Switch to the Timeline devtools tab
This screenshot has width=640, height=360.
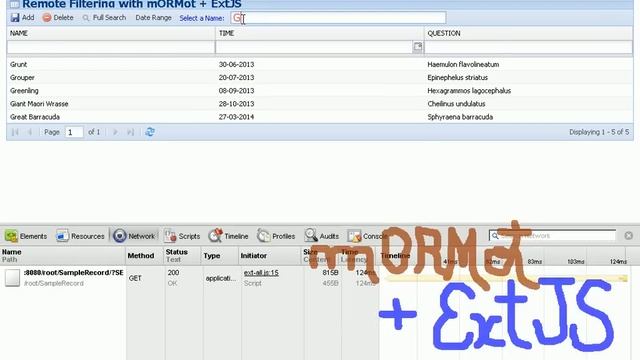coord(228,236)
